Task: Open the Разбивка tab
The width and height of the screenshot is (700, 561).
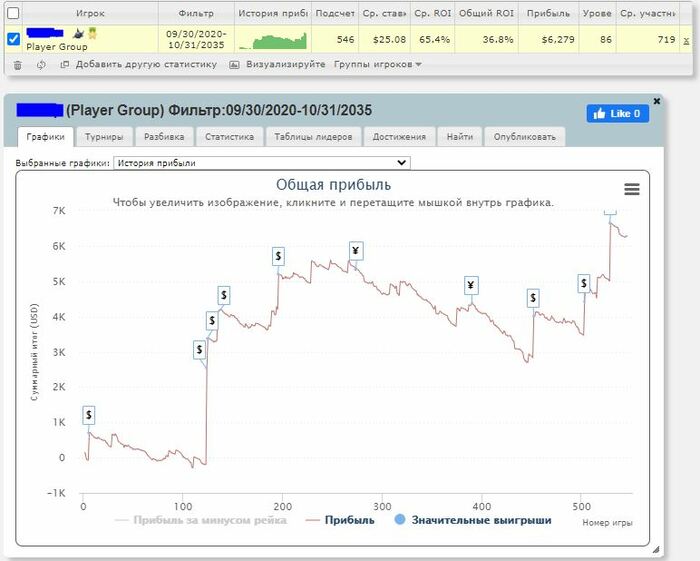Action: (164, 137)
